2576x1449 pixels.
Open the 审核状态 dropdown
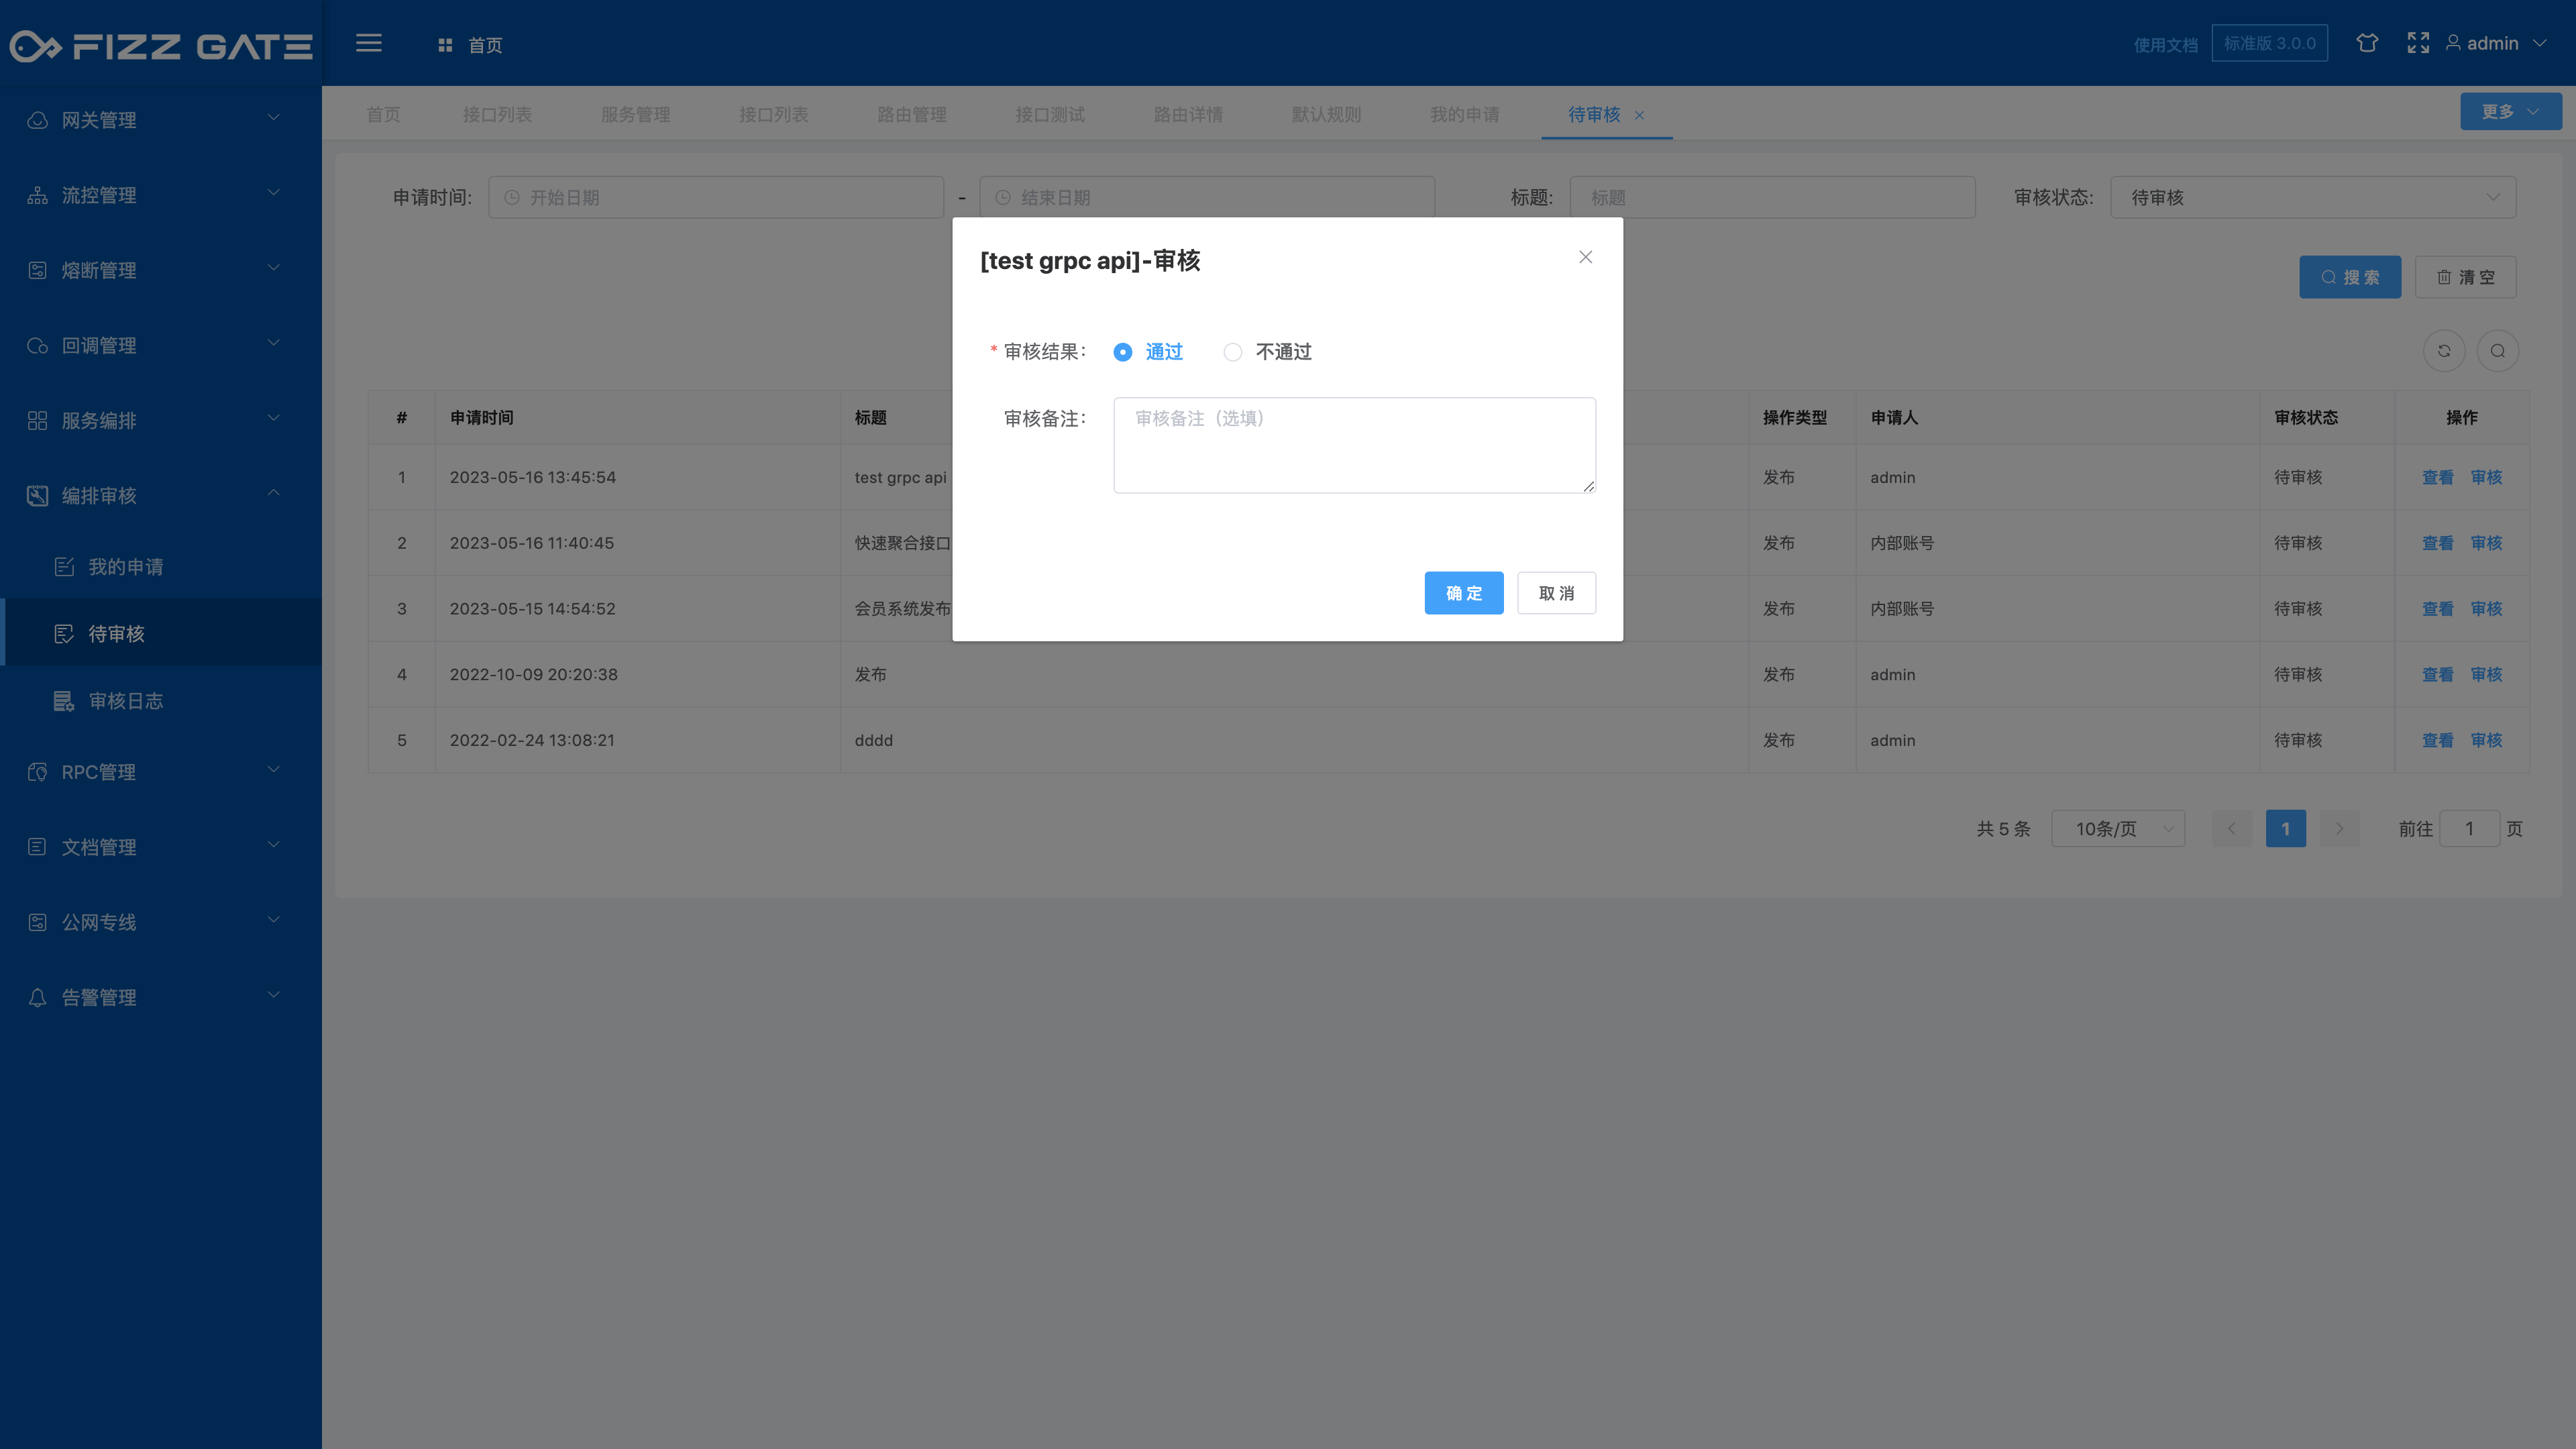point(2312,198)
